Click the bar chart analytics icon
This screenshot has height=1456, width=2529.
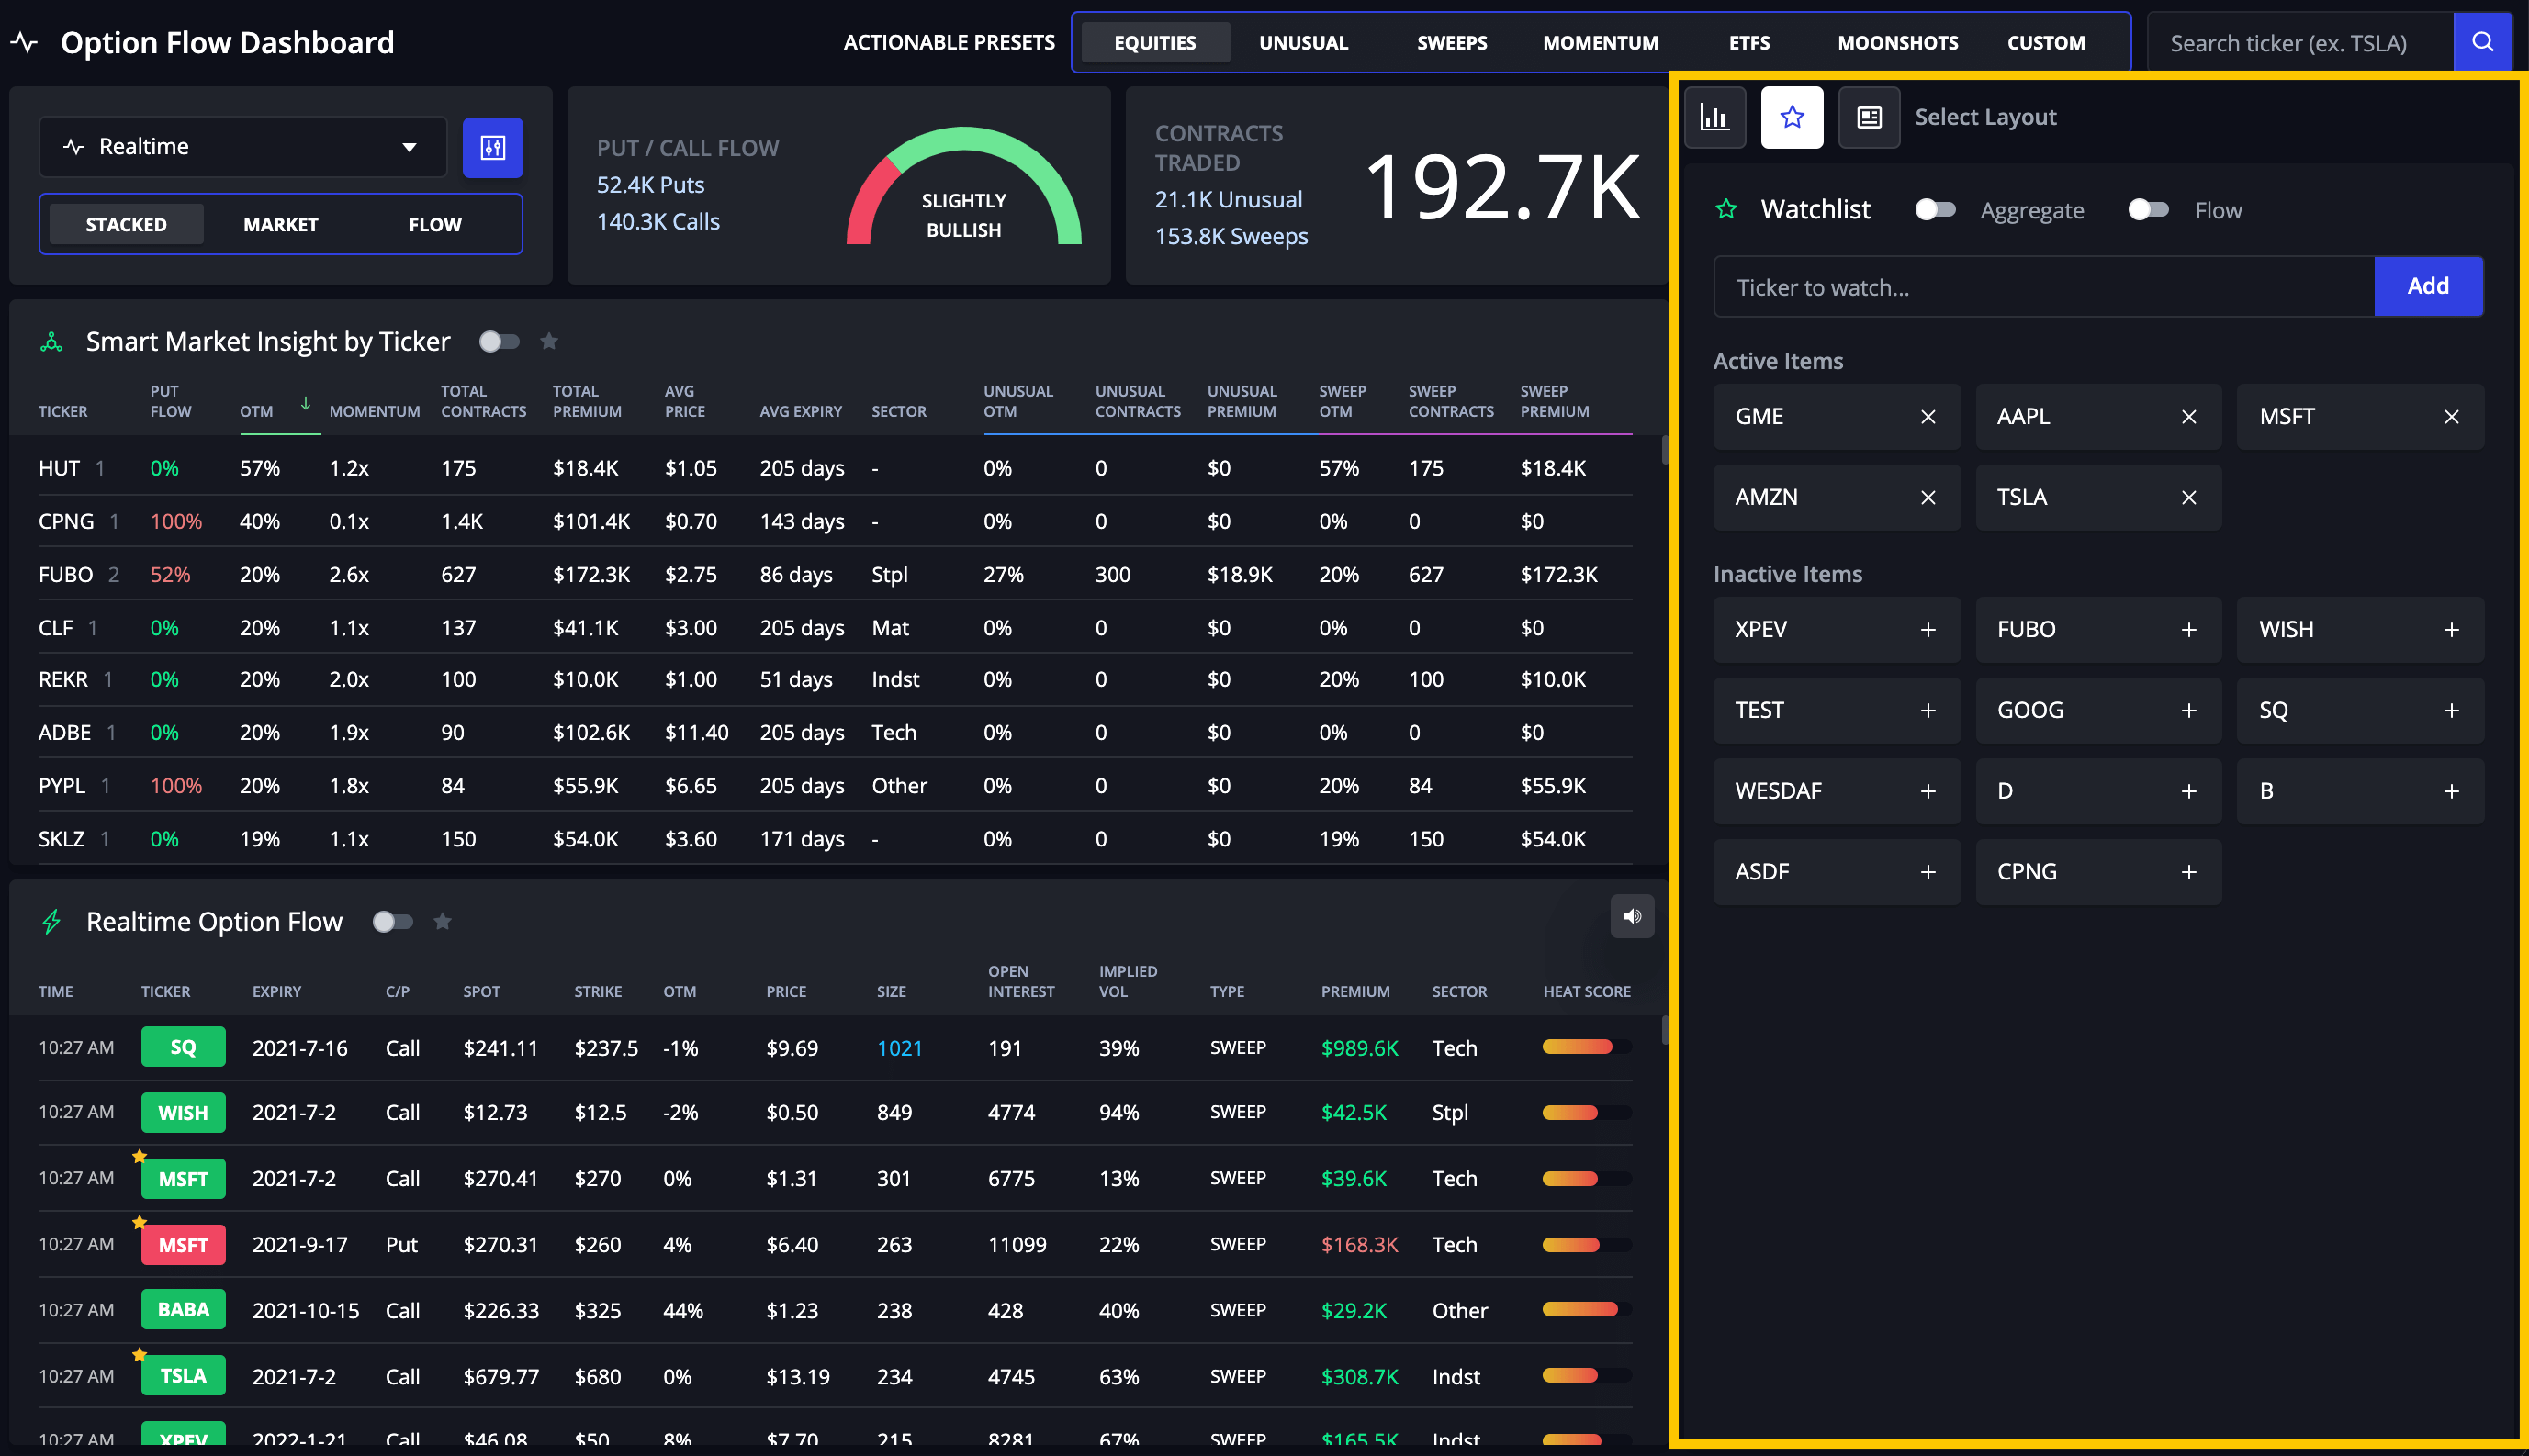tap(1716, 117)
